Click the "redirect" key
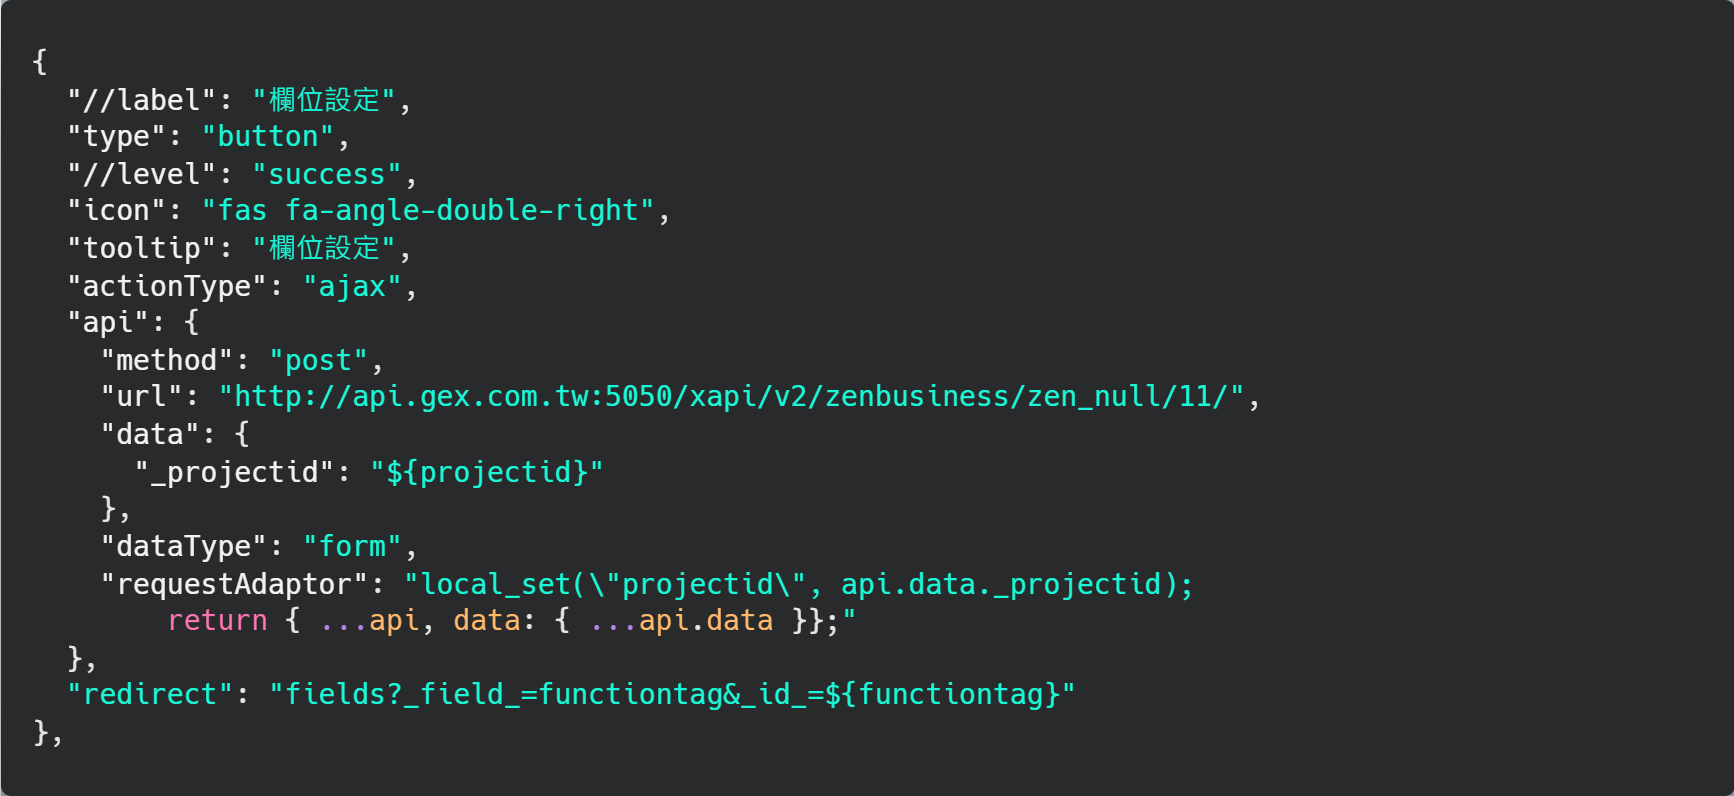The height and width of the screenshot is (796, 1734). tap(150, 695)
